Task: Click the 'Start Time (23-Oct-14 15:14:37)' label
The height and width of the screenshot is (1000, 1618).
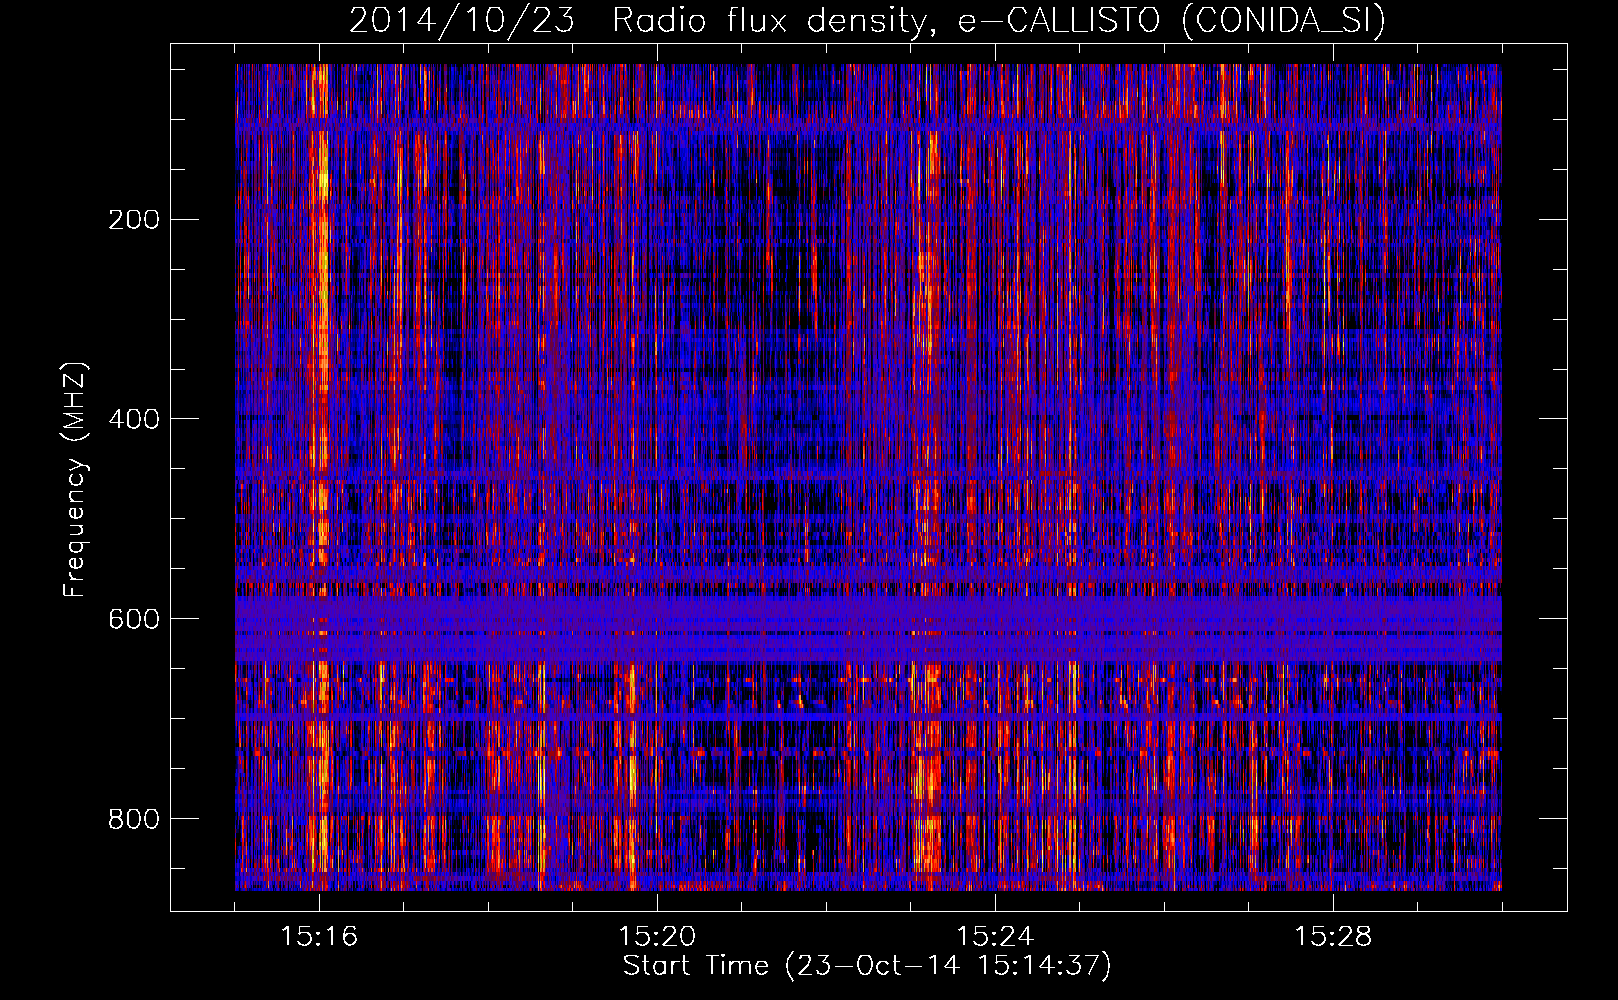Action: (867, 966)
